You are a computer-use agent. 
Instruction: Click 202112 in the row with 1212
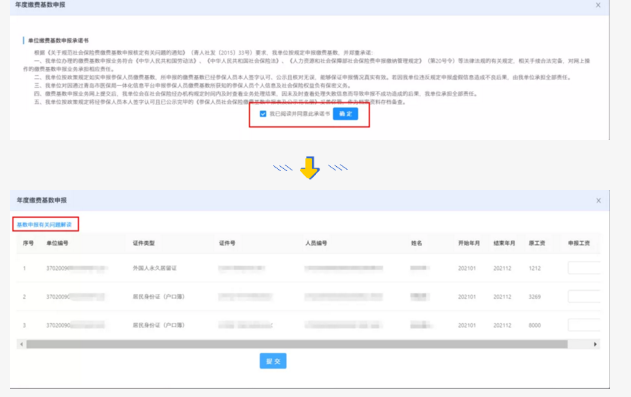pyautogui.click(x=502, y=268)
